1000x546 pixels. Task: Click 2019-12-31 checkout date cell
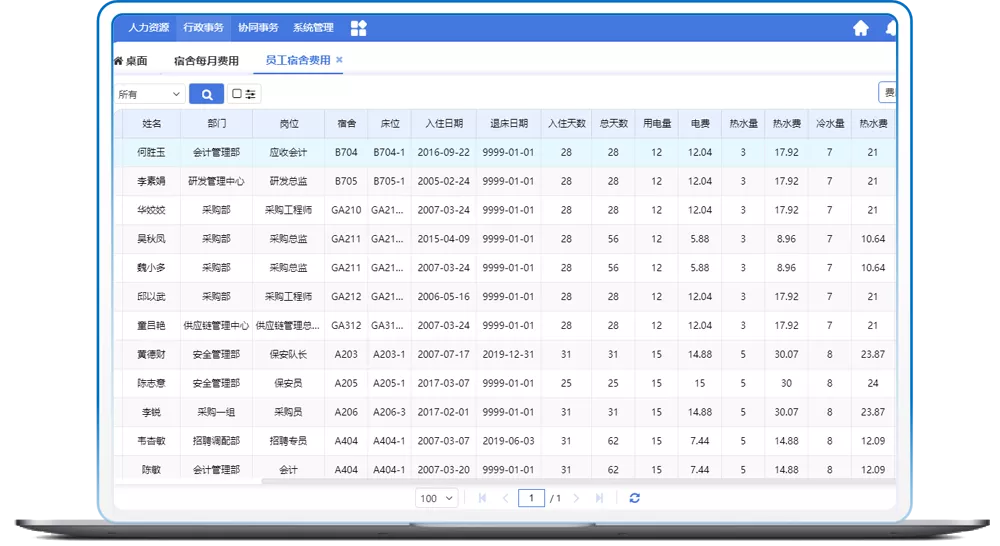(508, 354)
